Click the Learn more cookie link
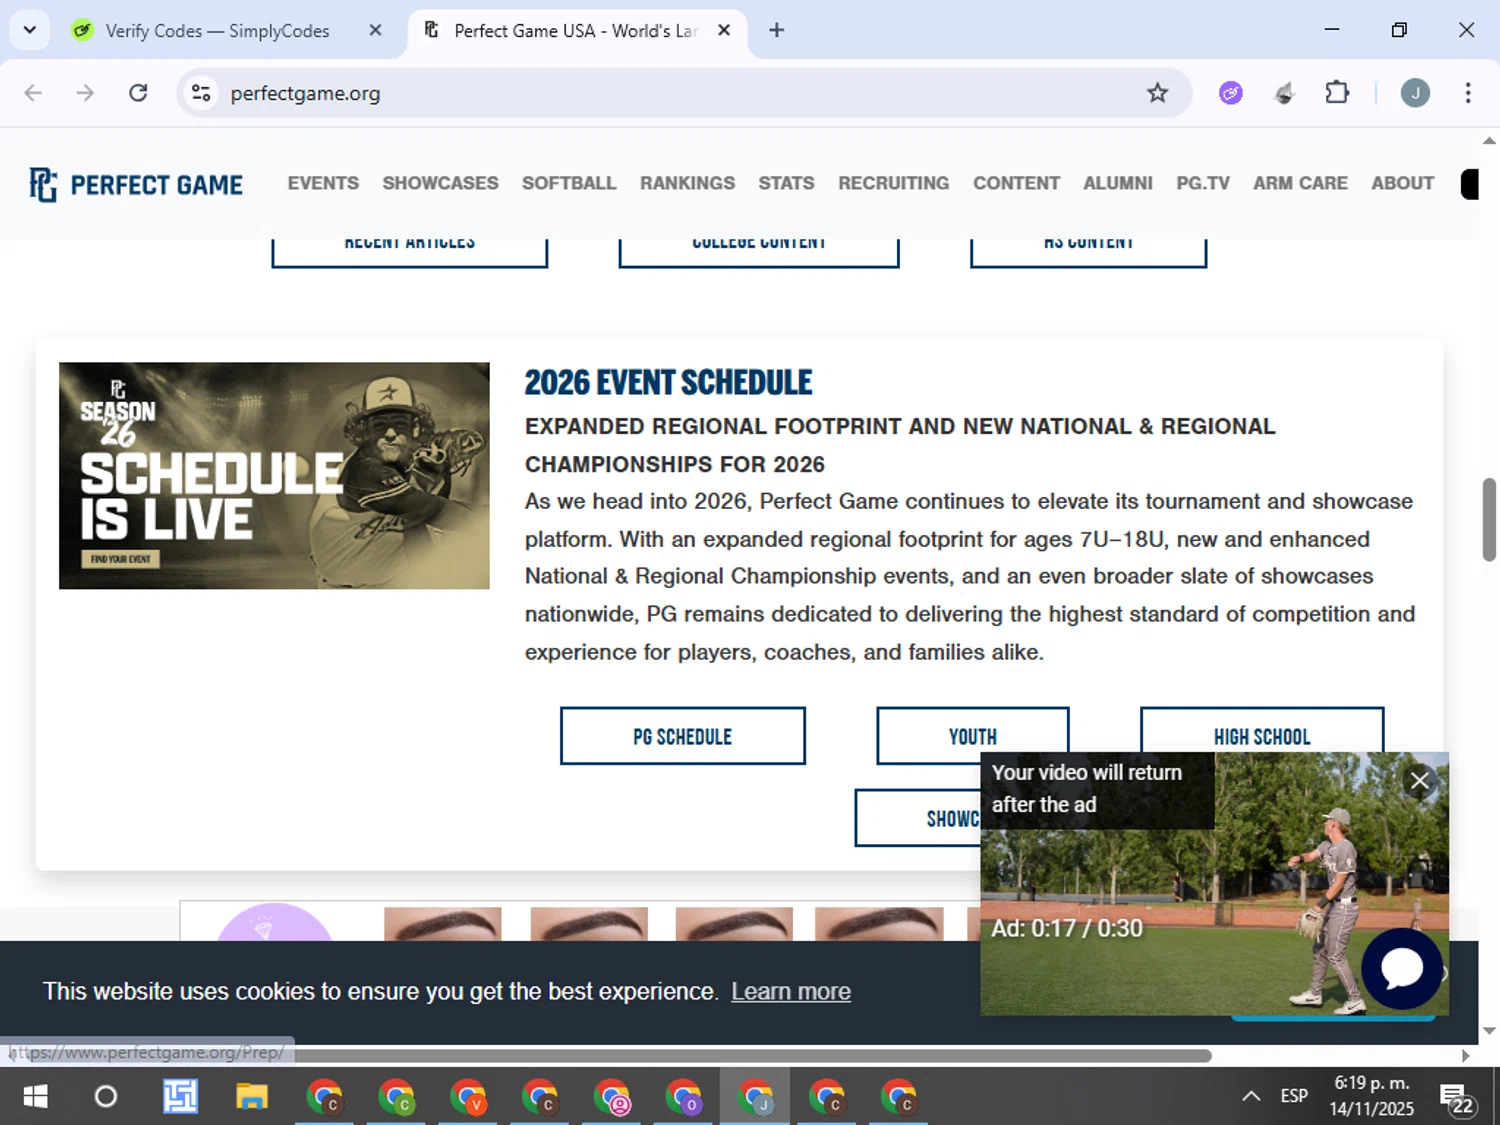The height and width of the screenshot is (1125, 1500). tap(791, 991)
